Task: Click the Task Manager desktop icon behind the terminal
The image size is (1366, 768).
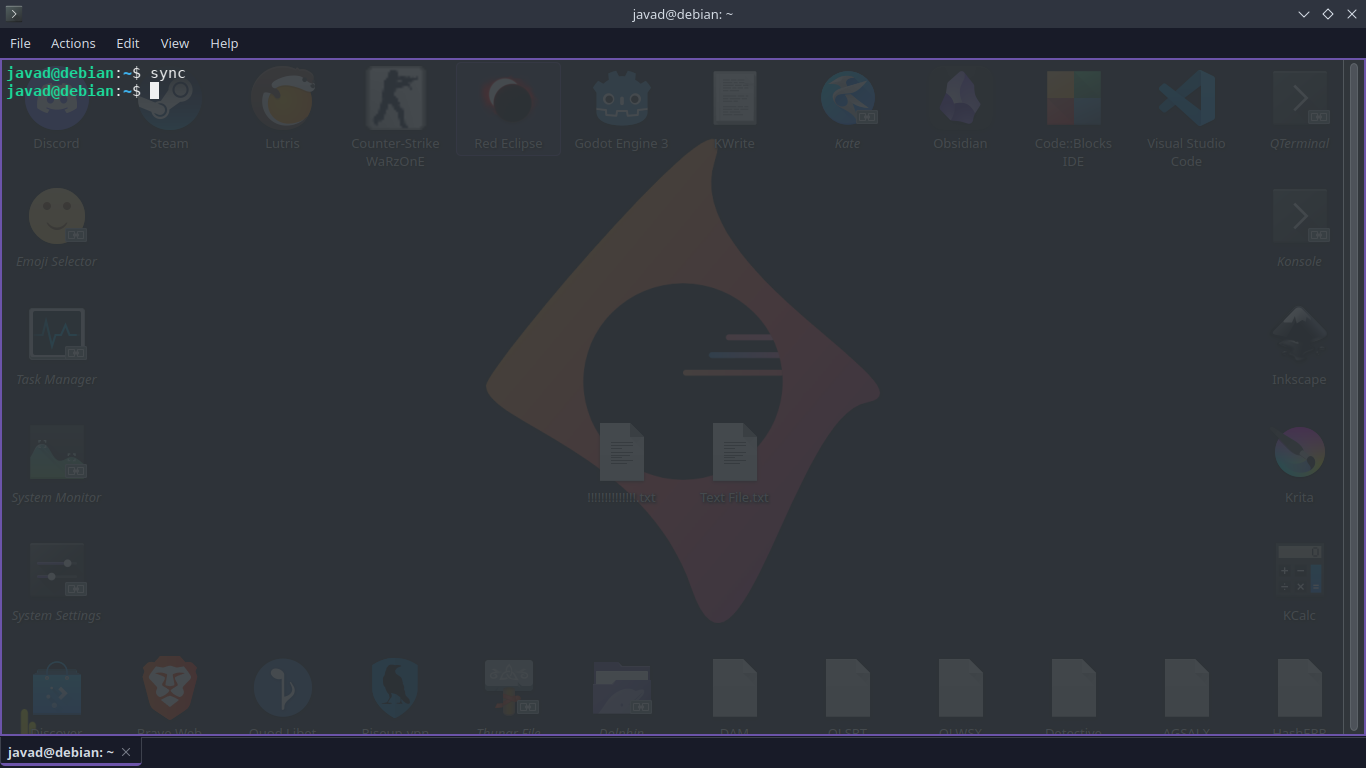Action: tap(56, 334)
